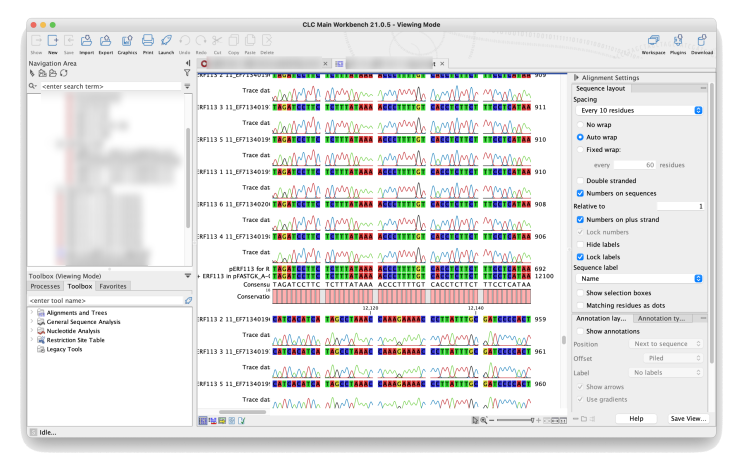The image size is (743, 473).
Task: Toggle the Double stranded checkbox
Action: pos(580,181)
